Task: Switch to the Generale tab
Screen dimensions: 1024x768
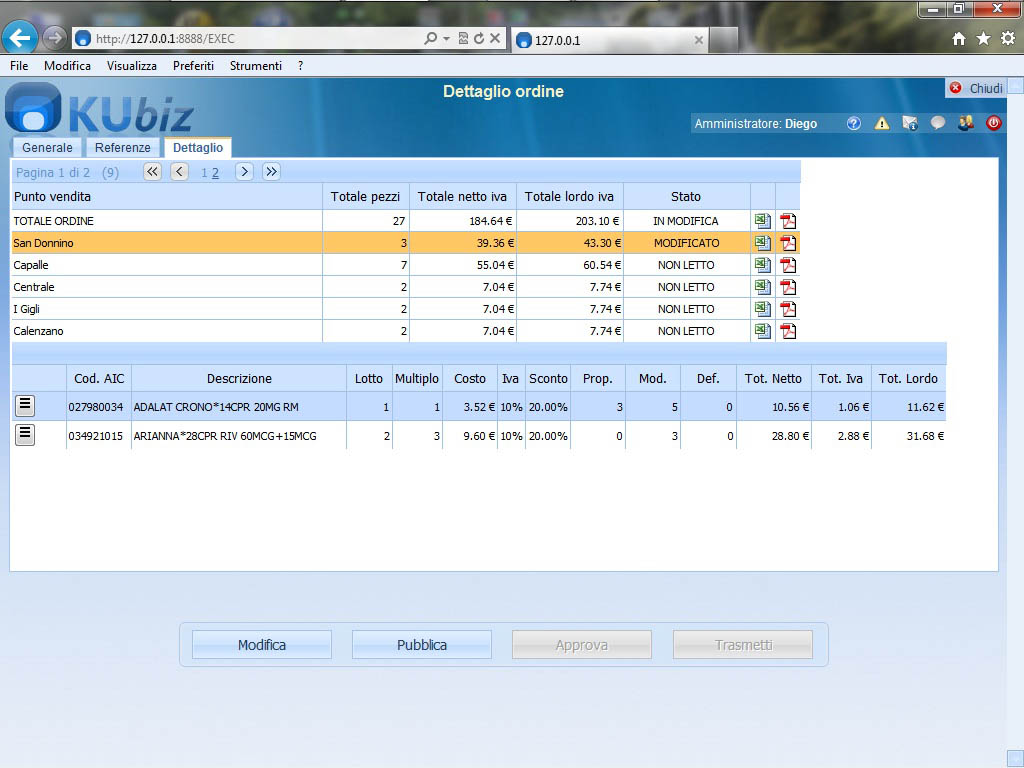Action: [x=47, y=148]
